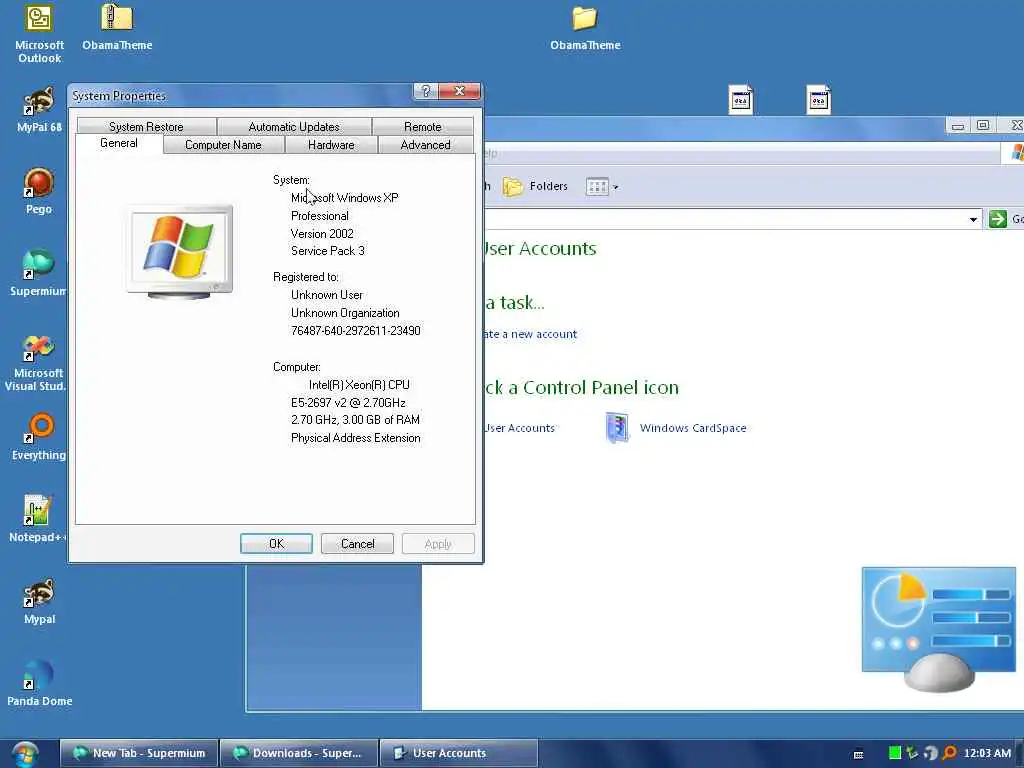Click the green square tray icon
The image size is (1024, 768).
[895, 753]
